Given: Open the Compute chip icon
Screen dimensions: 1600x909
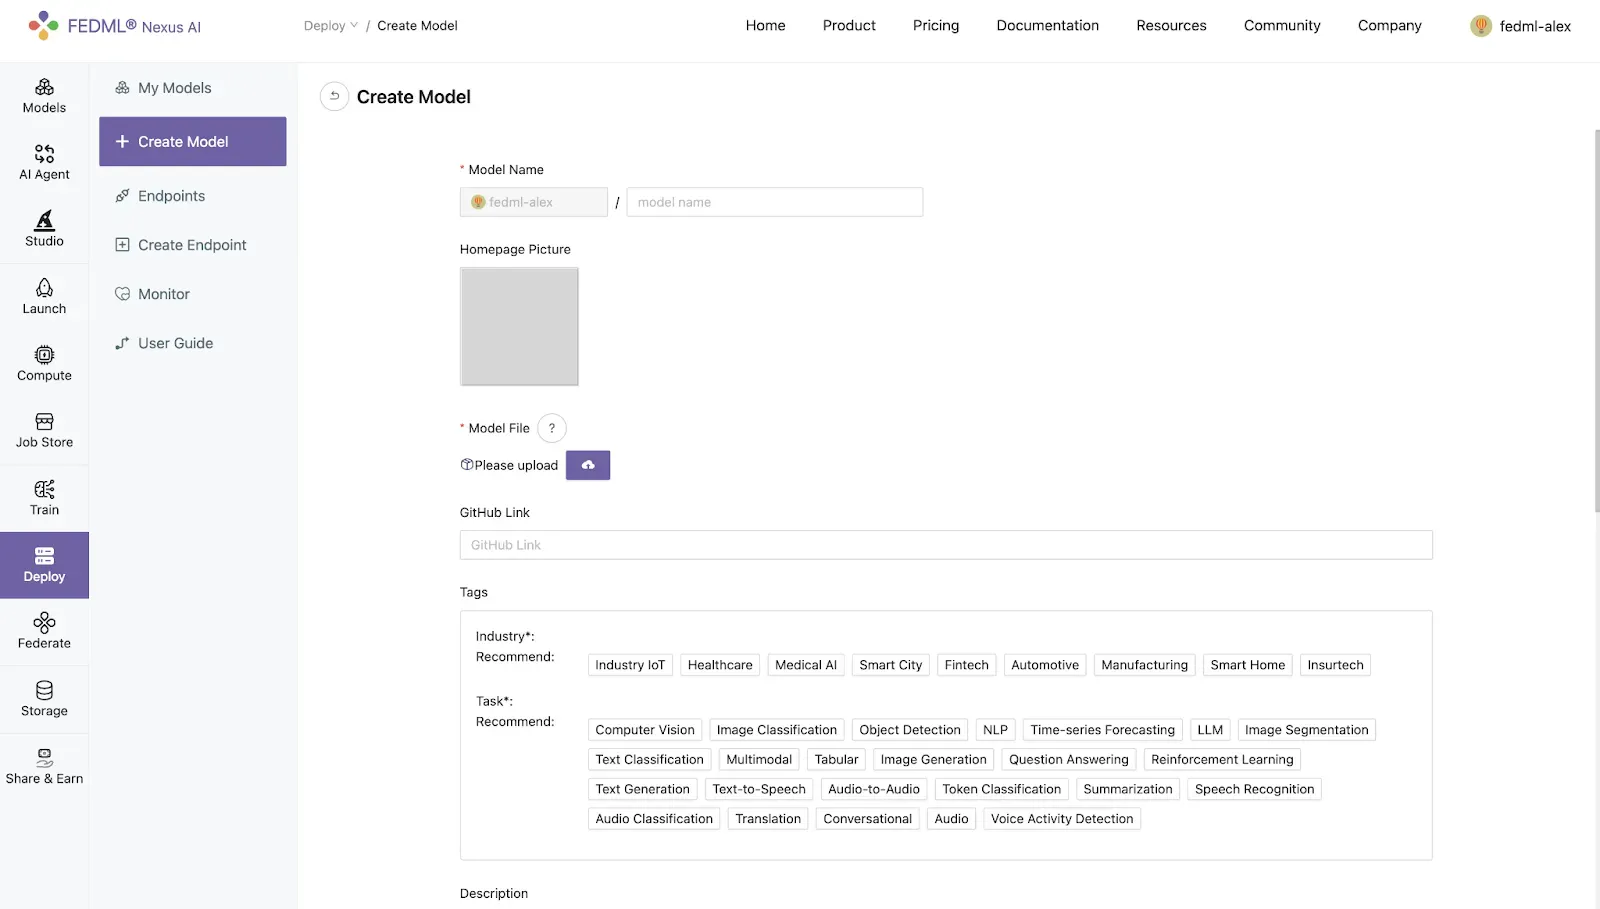Looking at the screenshot, I should [x=44, y=355].
